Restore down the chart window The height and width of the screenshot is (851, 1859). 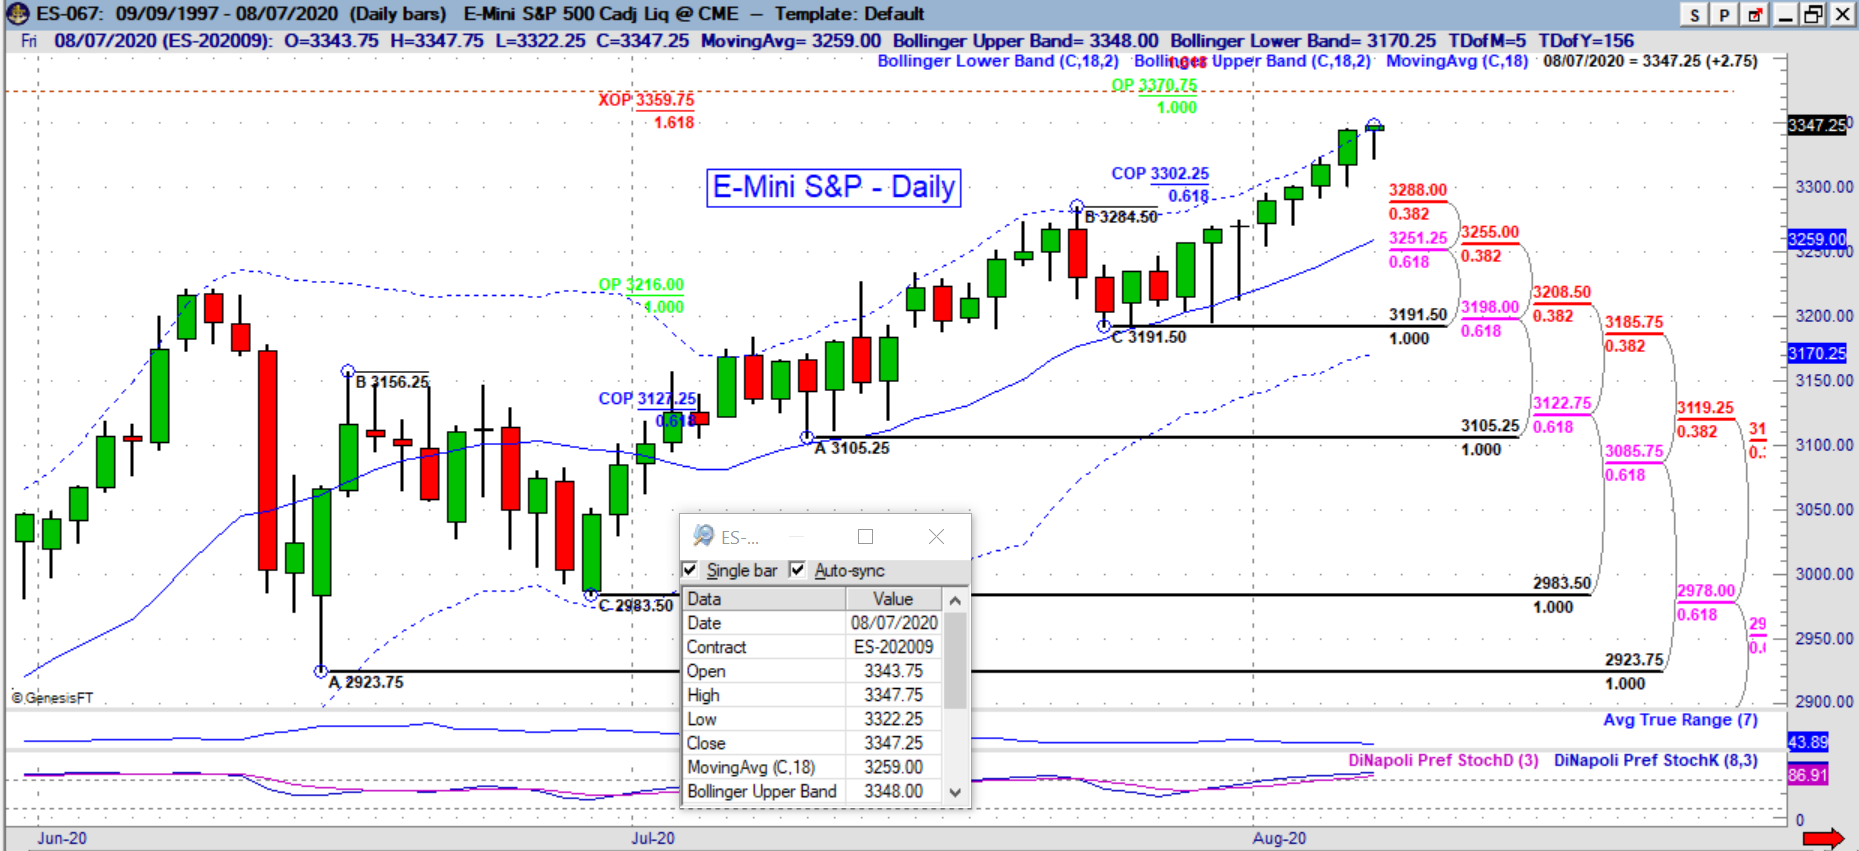pos(1813,14)
